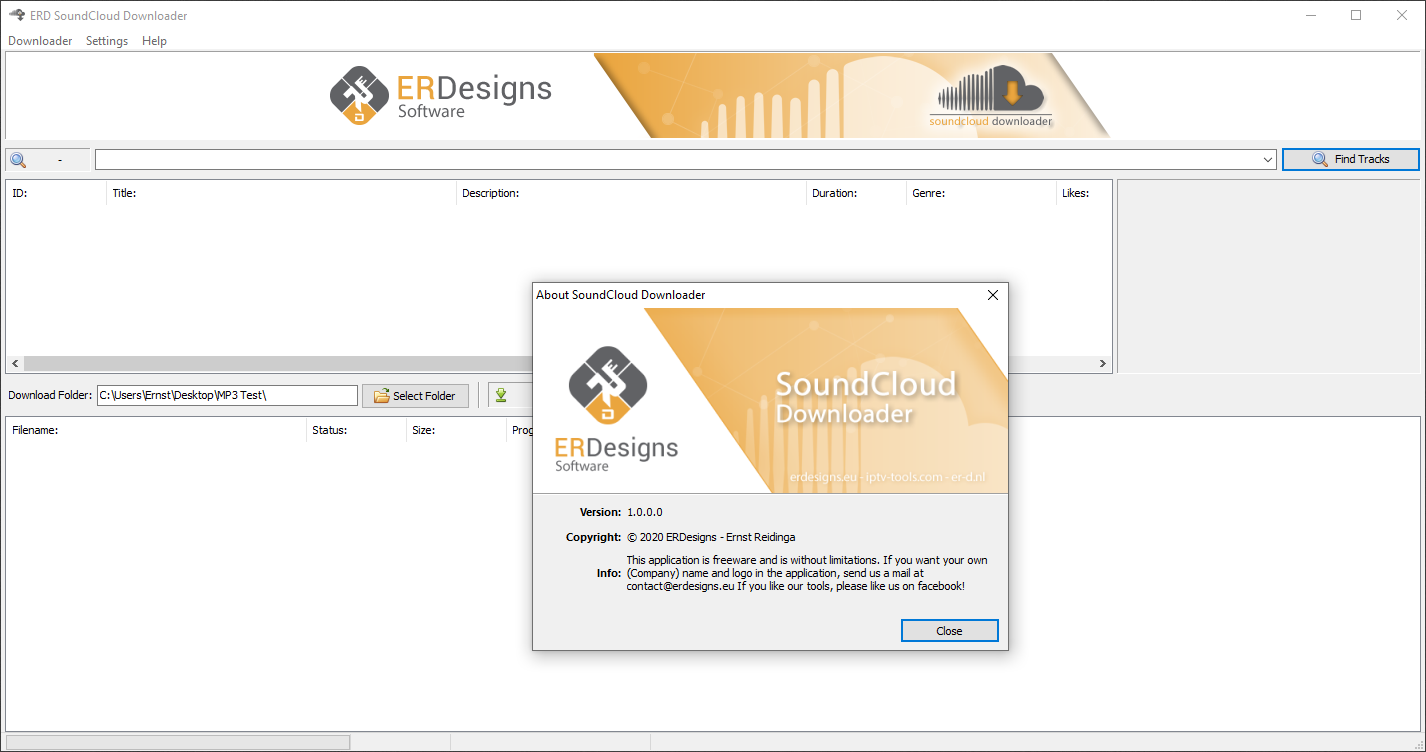Click the SoundCloud downloader cloud logo

[991, 95]
